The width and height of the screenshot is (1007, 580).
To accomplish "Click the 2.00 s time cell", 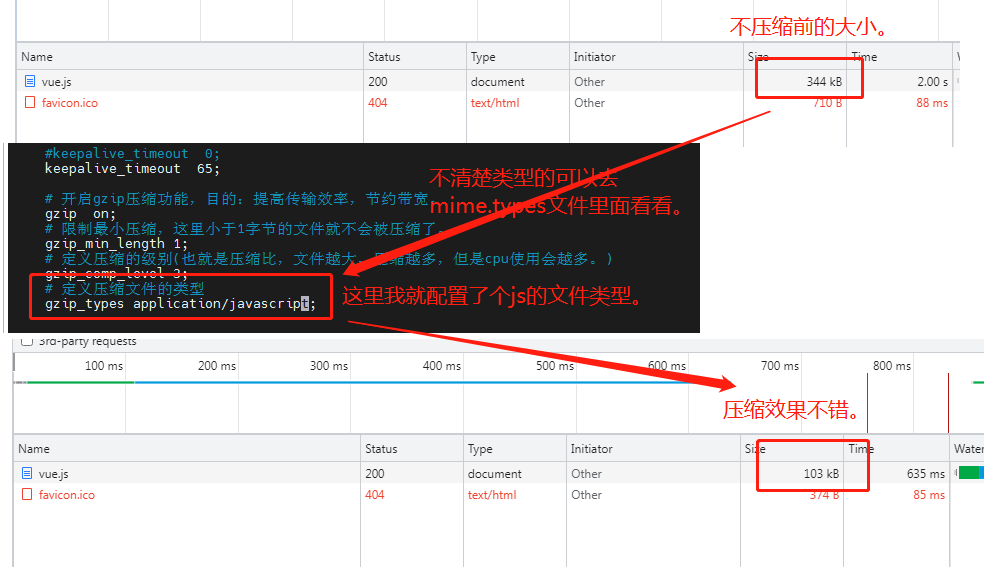I will [x=933, y=82].
